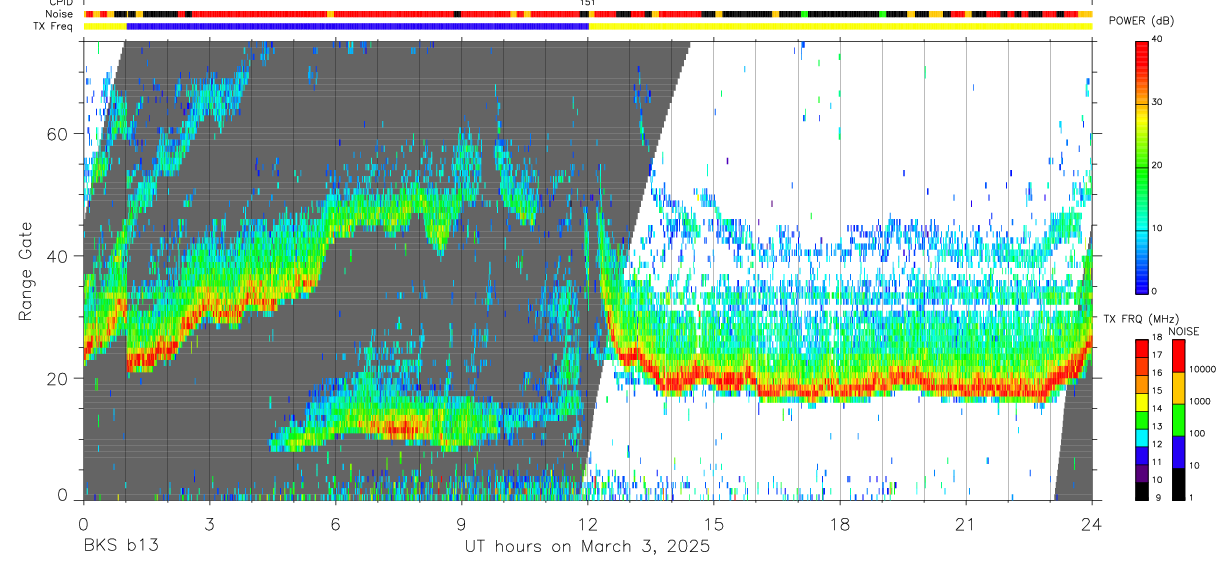
Task: Click the '10000' label on the noise legend
Action: (1204, 370)
